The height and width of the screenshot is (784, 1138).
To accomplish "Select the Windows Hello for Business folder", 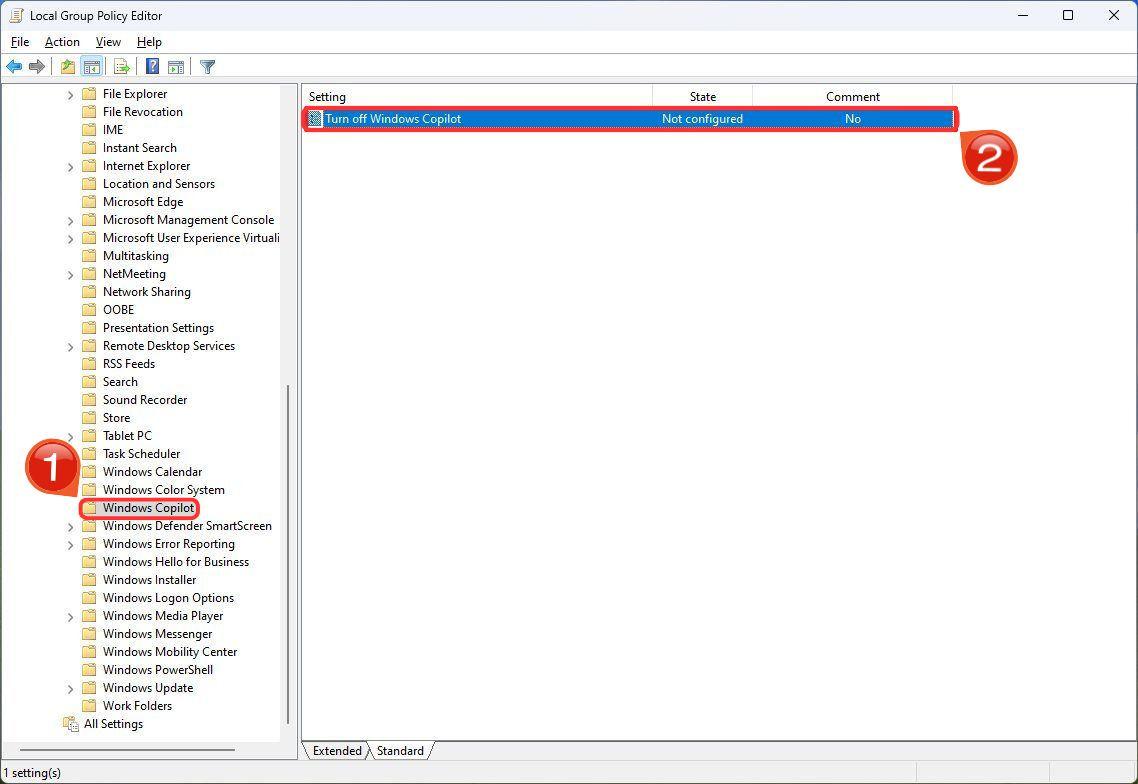I will point(176,562).
